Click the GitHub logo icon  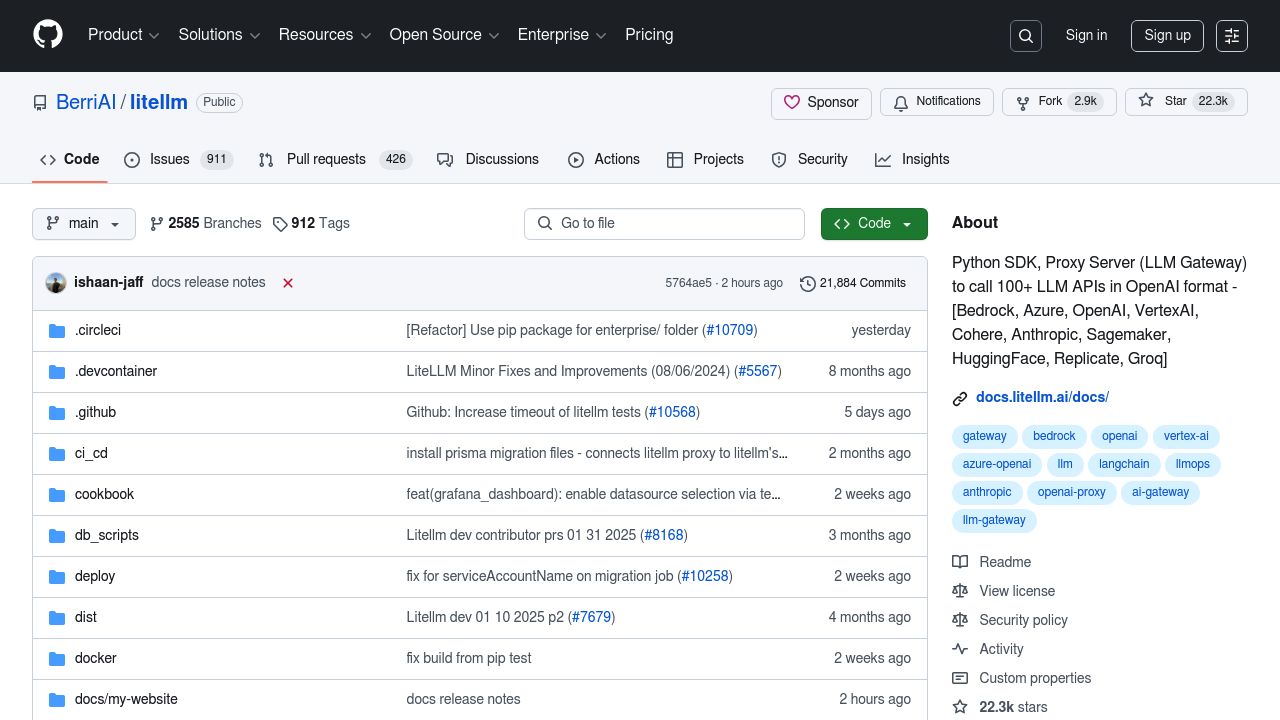[48, 34]
